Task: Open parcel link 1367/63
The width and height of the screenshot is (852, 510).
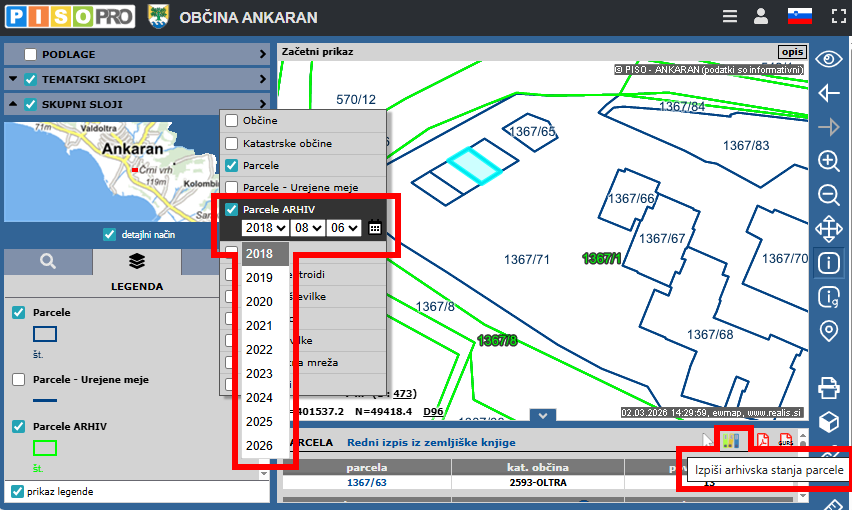Action: point(366,483)
